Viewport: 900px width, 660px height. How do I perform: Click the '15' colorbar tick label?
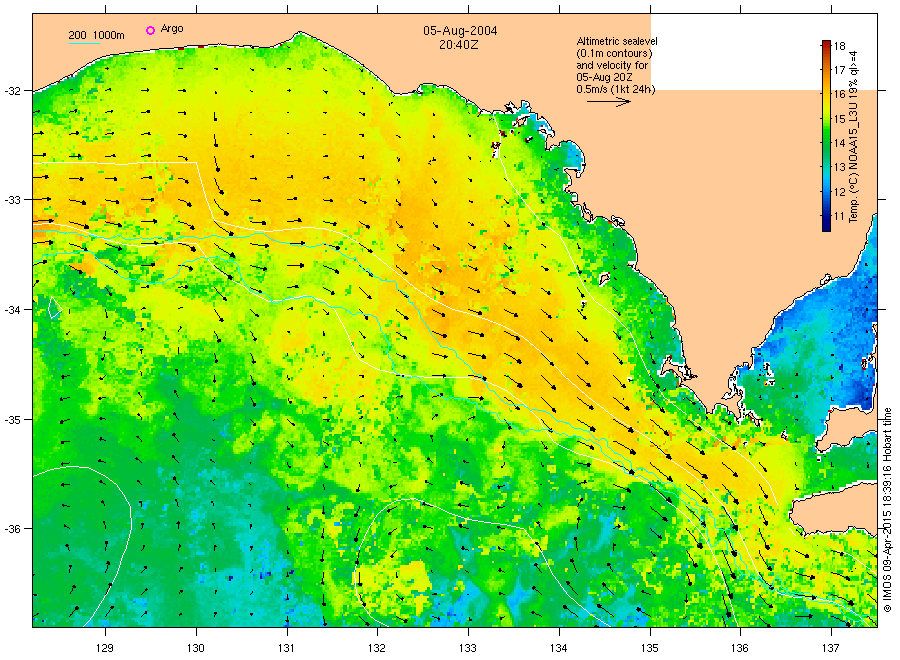point(839,119)
